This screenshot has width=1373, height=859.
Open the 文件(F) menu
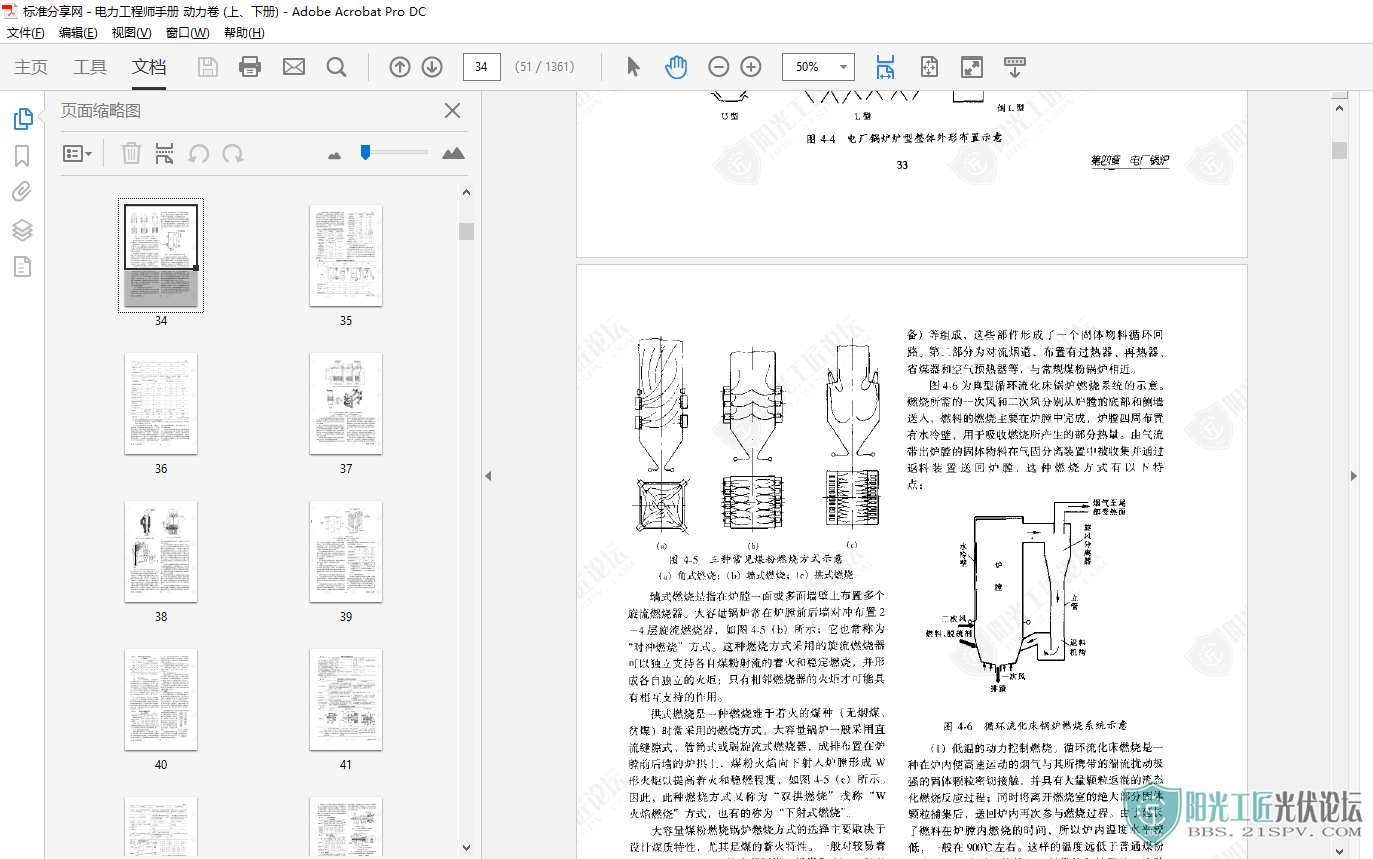pyautogui.click(x=25, y=33)
